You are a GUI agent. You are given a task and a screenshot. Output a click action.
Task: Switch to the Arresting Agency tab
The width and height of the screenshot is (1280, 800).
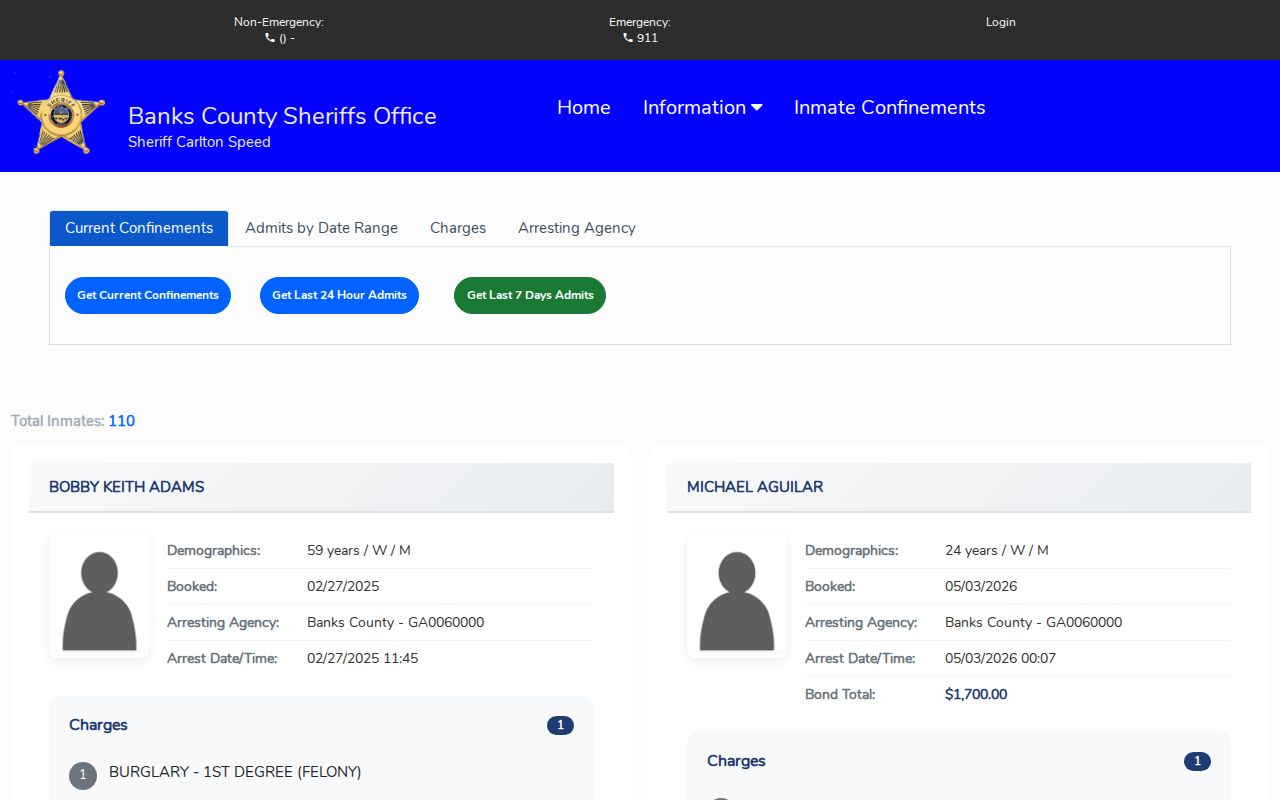(577, 228)
